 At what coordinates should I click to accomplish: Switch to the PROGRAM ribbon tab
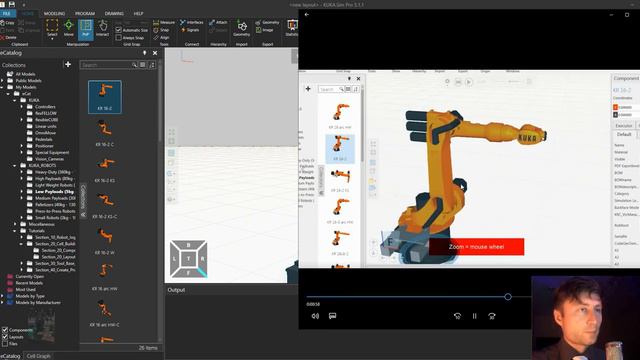pyautogui.click(x=85, y=13)
